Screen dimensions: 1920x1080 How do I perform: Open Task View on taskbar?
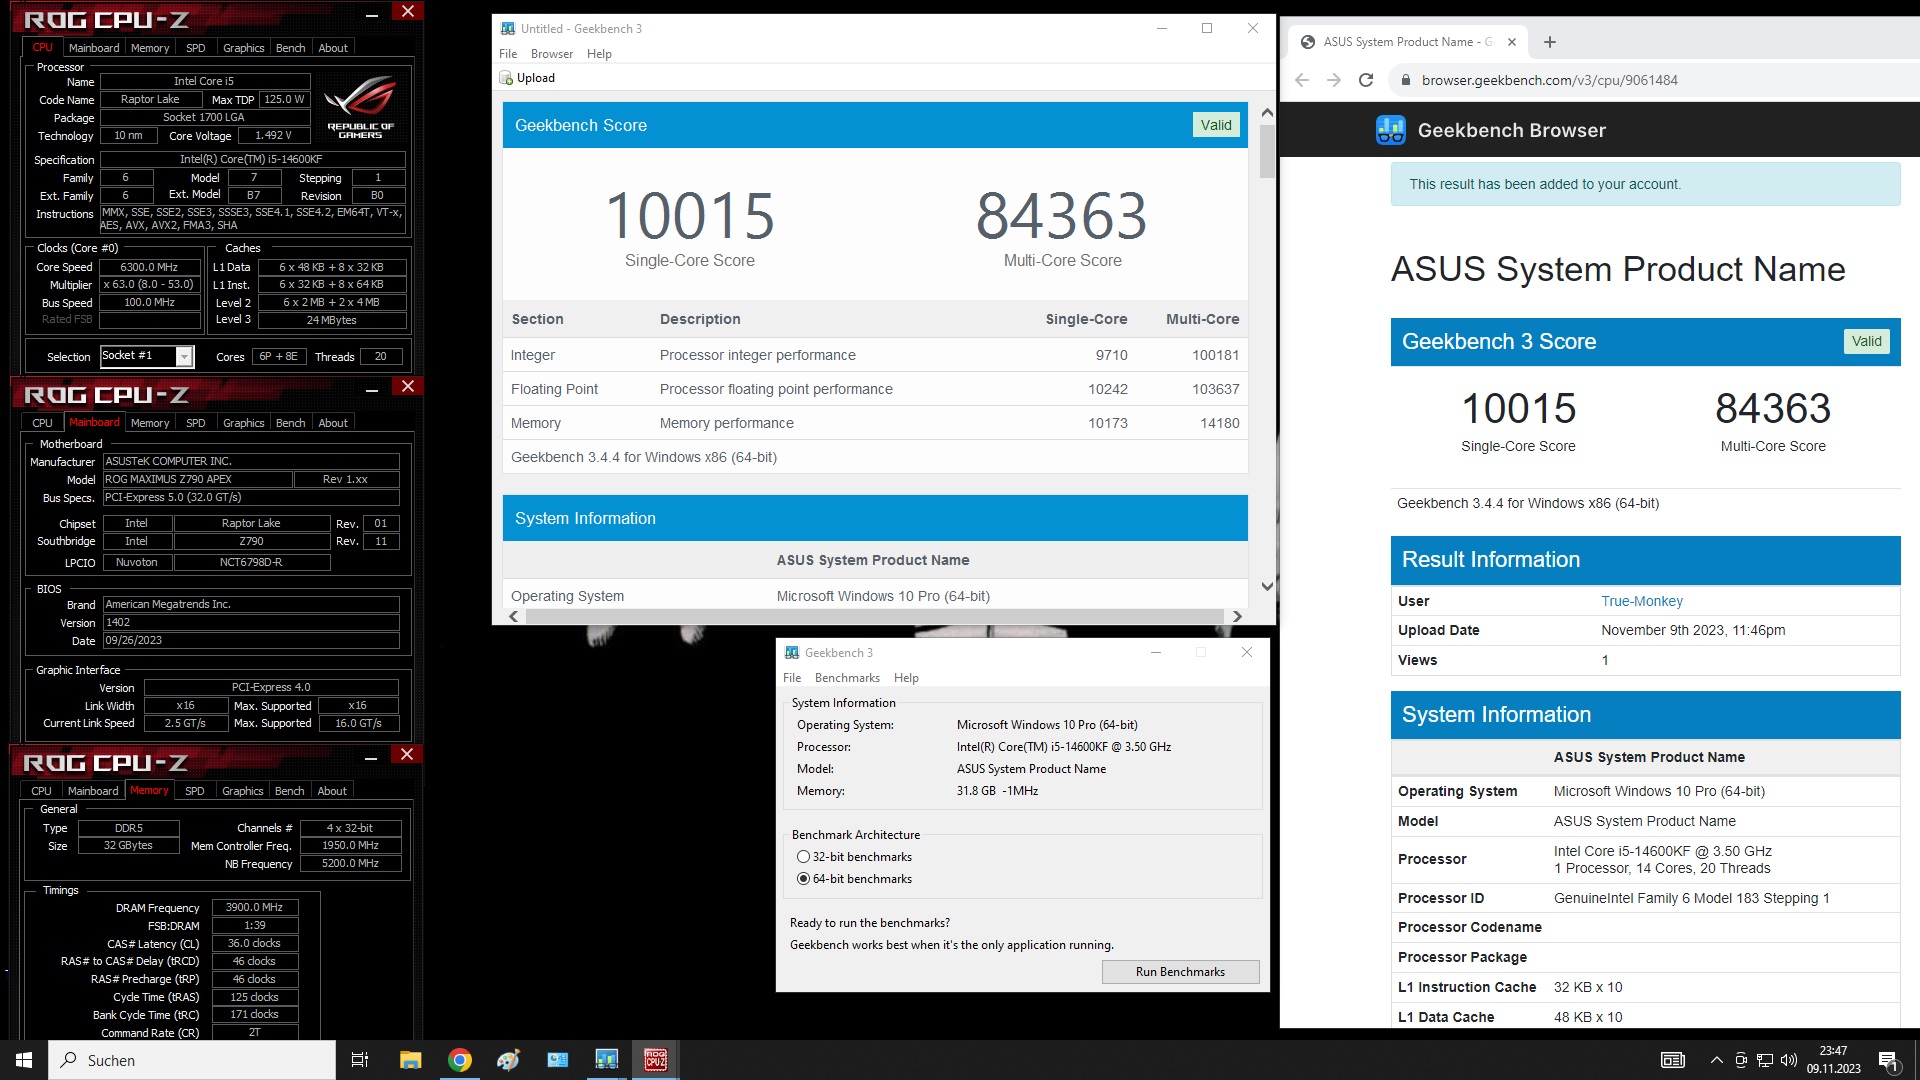tap(360, 1060)
